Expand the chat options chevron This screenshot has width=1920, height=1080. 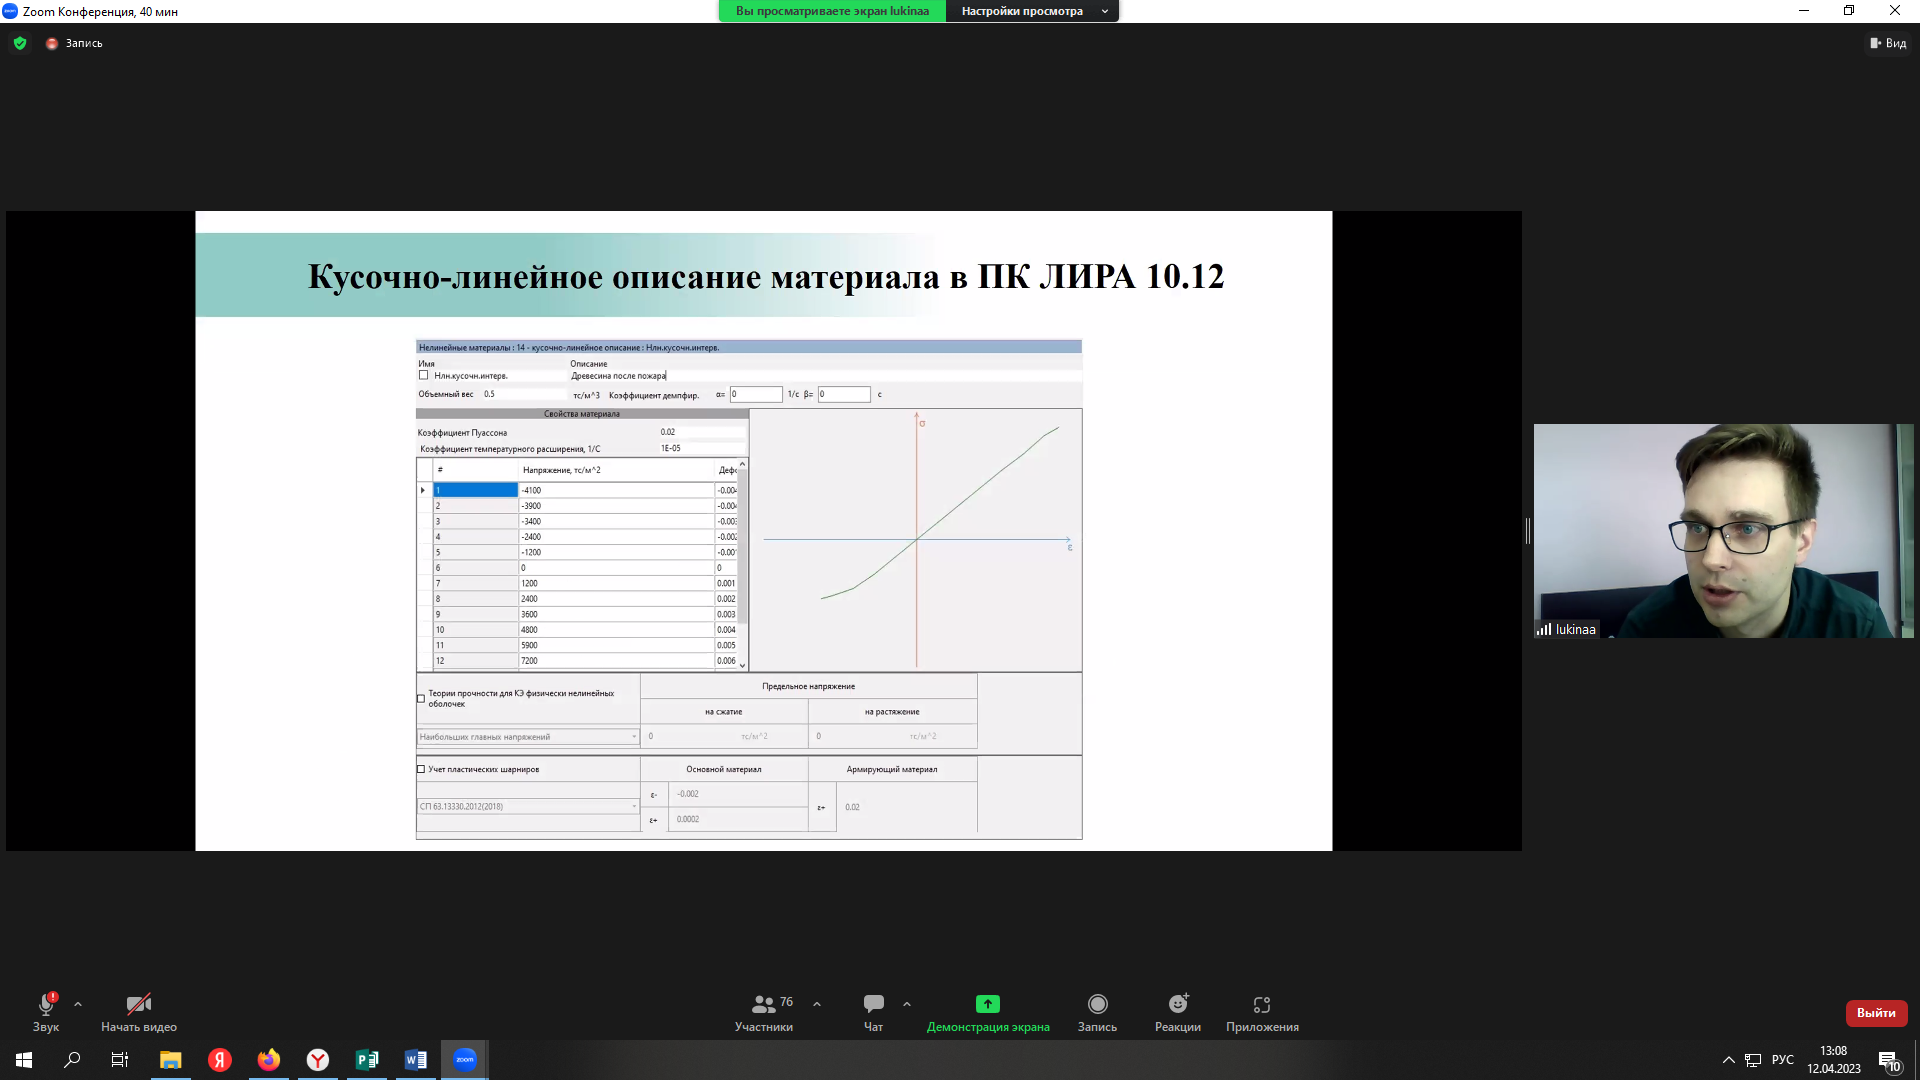click(907, 1004)
